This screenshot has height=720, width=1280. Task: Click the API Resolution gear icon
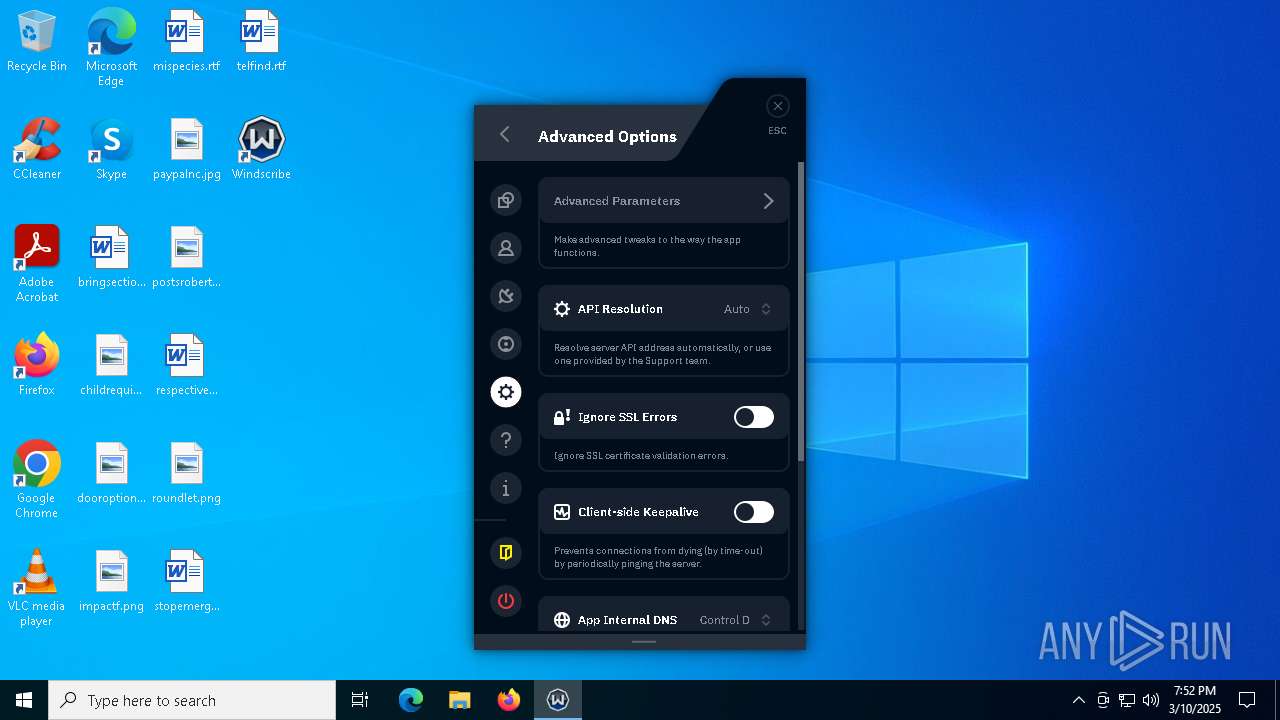pos(562,309)
